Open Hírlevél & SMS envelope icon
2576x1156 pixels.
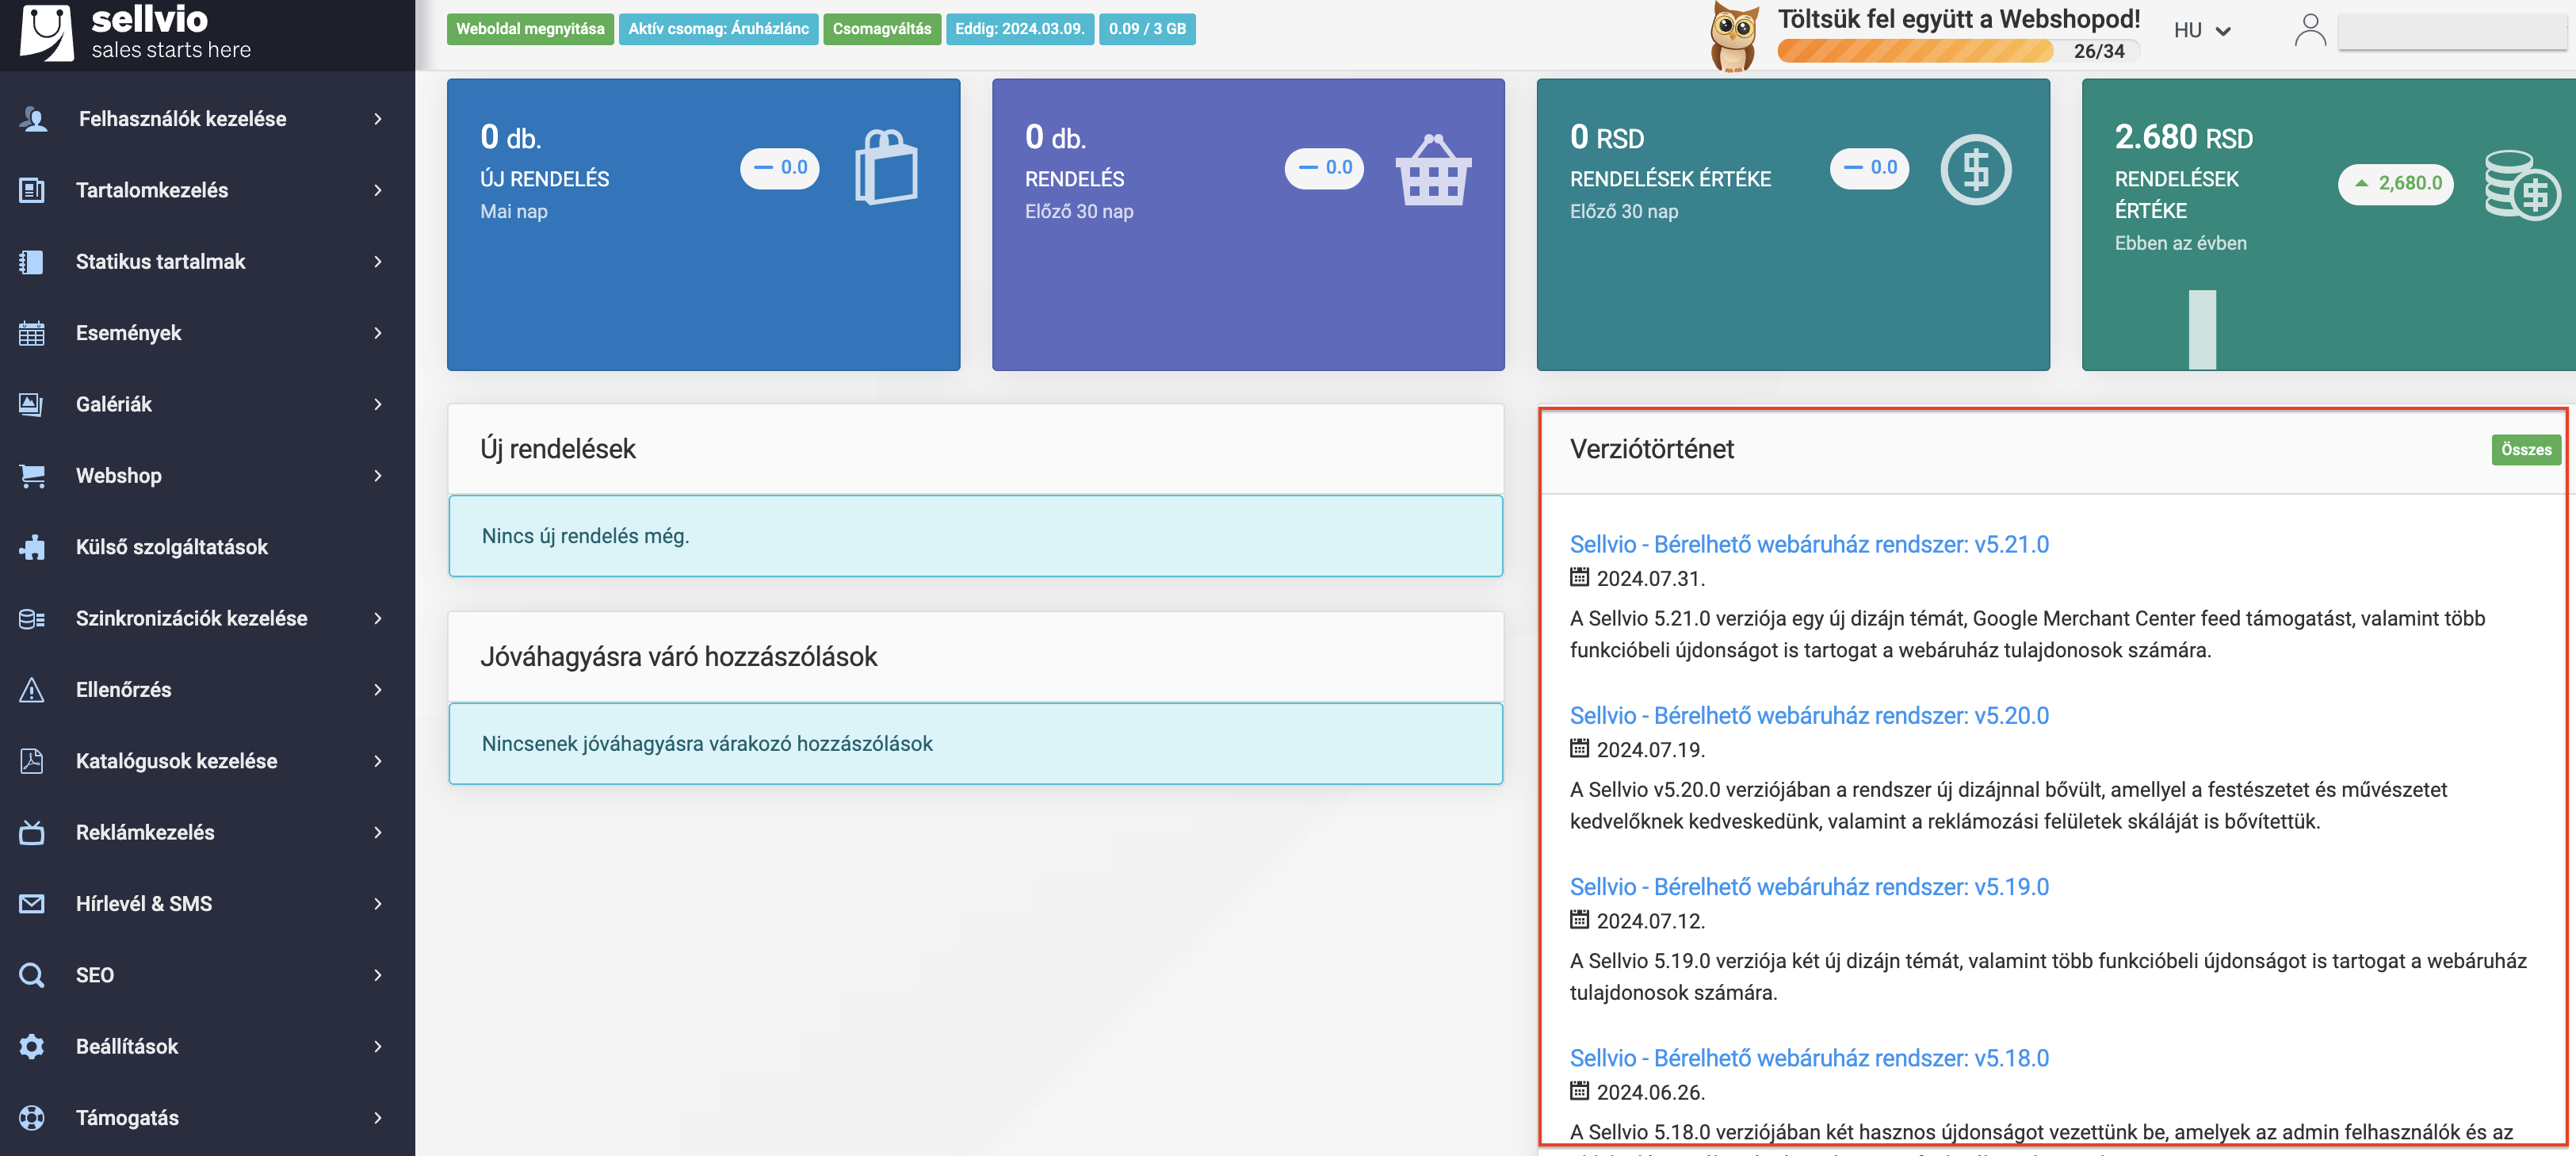click(x=31, y=903)
